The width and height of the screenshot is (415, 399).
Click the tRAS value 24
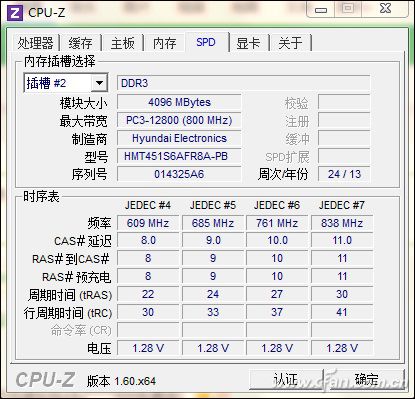coord(213,294)
